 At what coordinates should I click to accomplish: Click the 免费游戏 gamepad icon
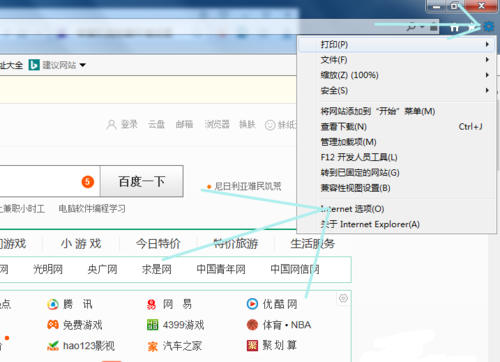click(53, 325)
